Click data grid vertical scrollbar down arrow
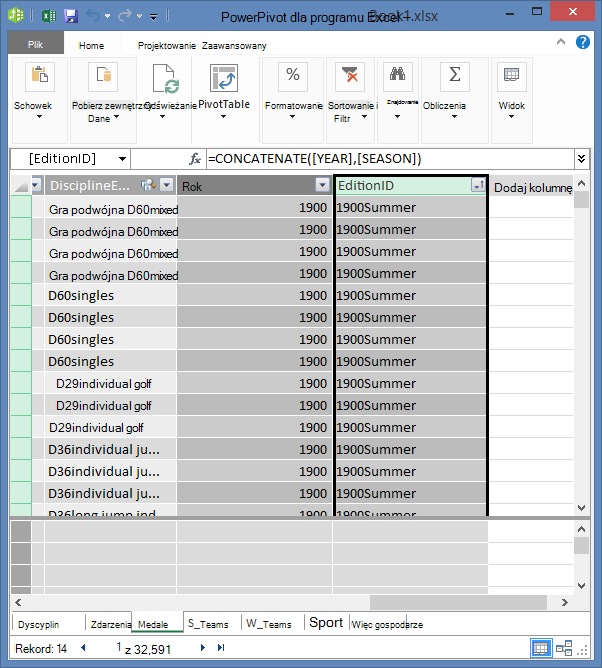Screen dimensions: 602x668 point(582,507)
